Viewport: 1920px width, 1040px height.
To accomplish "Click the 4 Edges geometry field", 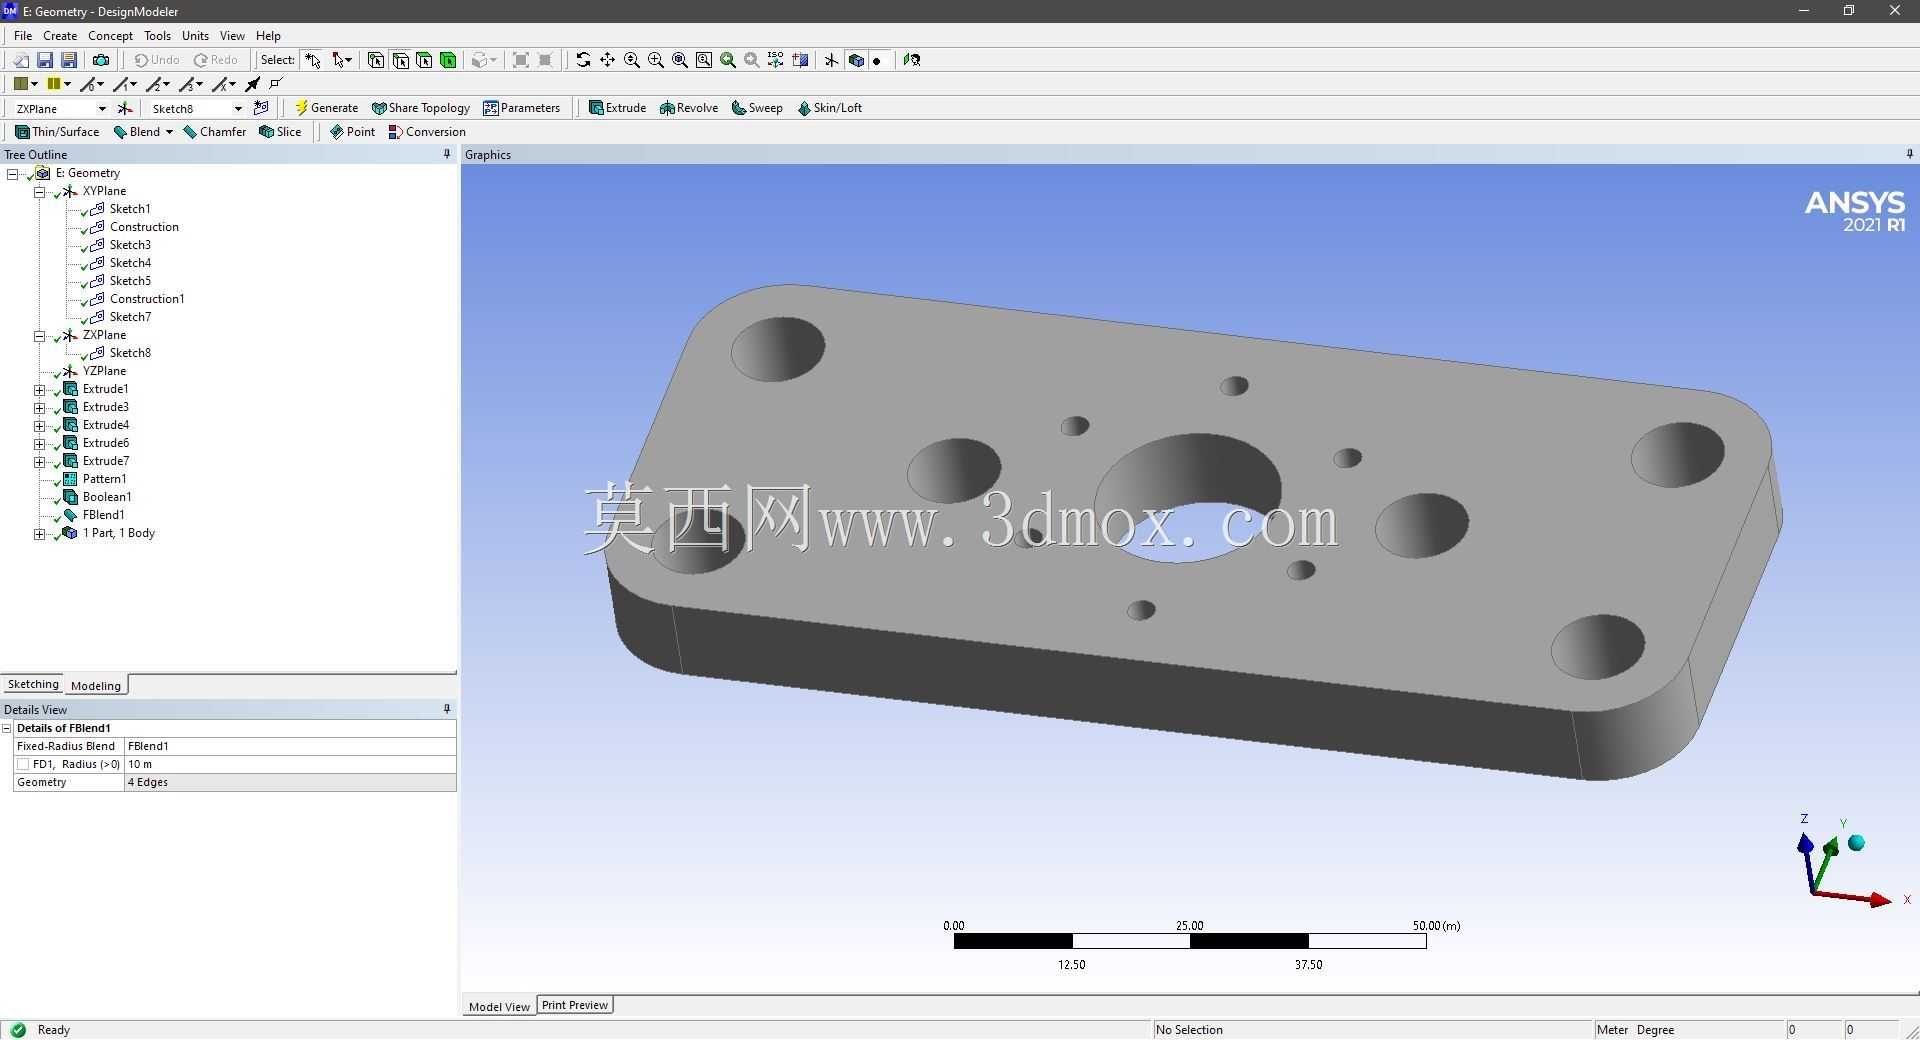I will tap(290, 782).
